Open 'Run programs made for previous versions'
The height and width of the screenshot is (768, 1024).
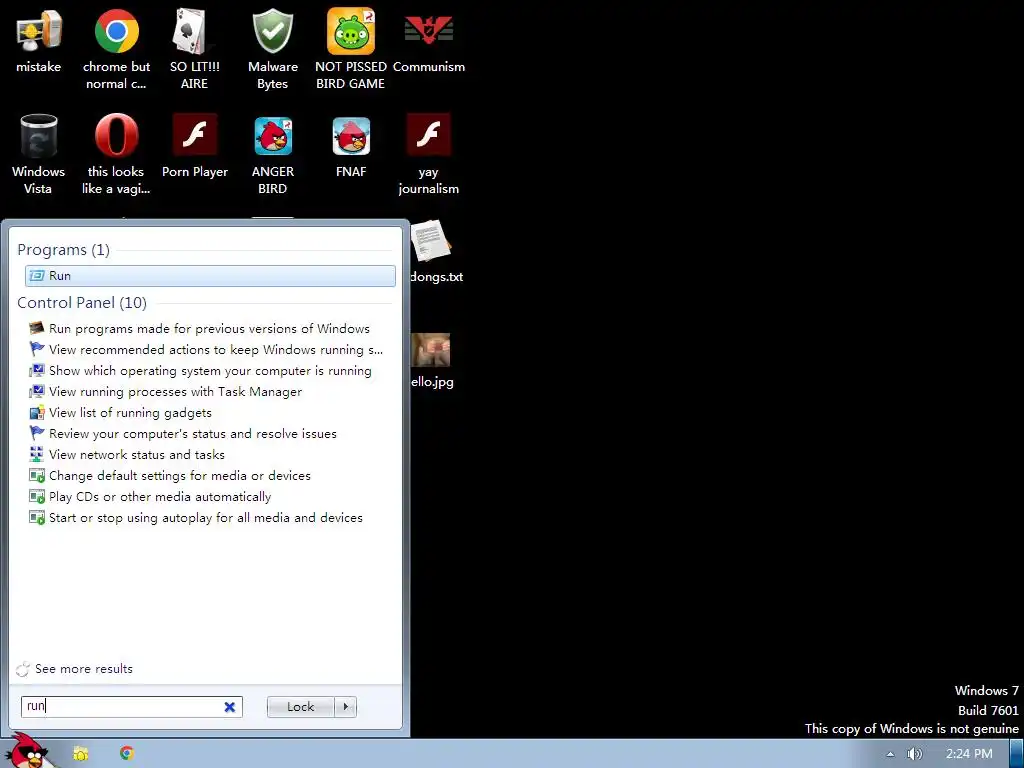coord(209,328)
